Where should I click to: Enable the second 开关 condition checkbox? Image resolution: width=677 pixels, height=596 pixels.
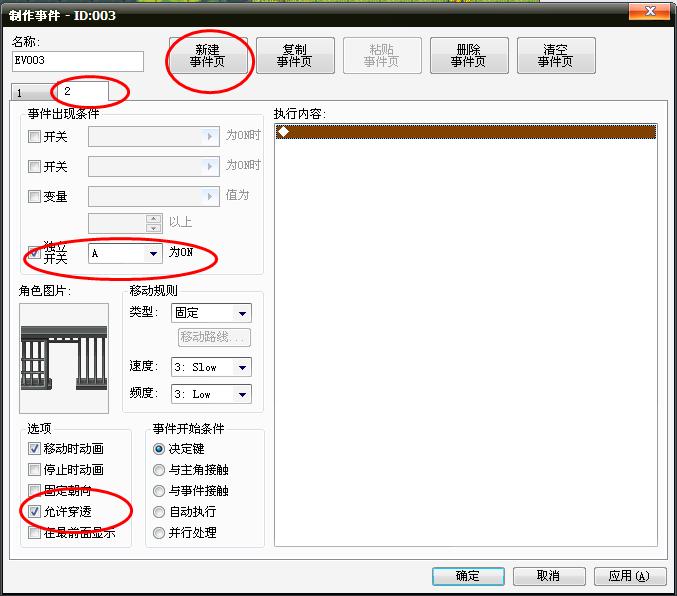pos(34,166)
